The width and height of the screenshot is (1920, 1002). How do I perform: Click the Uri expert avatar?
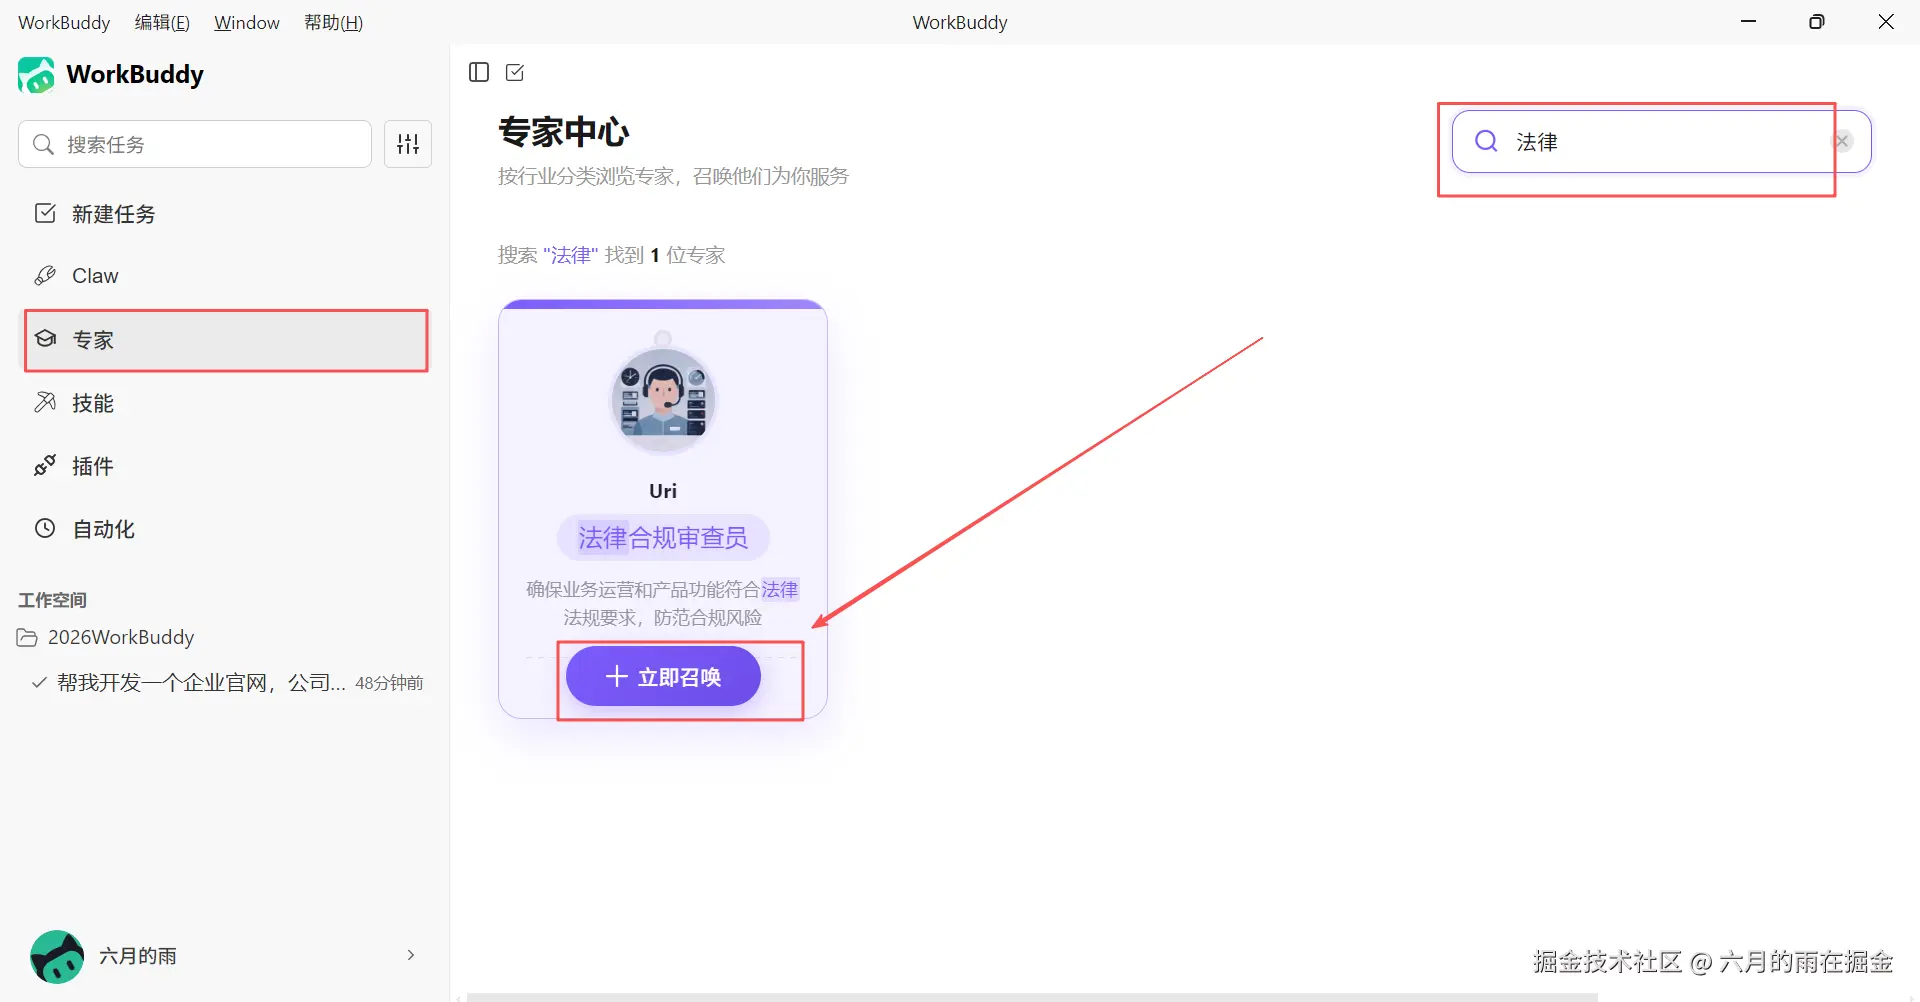coord(663,398)
